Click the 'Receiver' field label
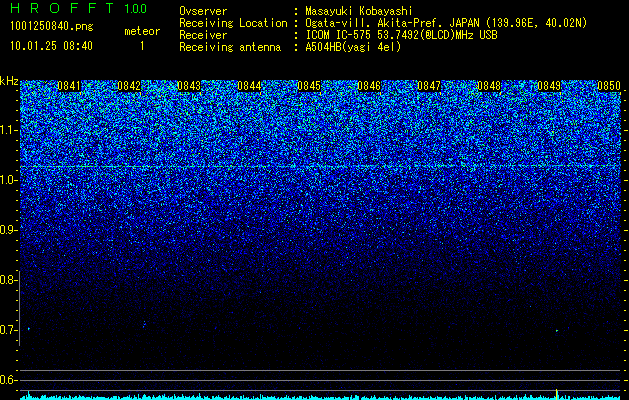Image resolution: width=629 pixels, height=400 pixels. [203, 35]
